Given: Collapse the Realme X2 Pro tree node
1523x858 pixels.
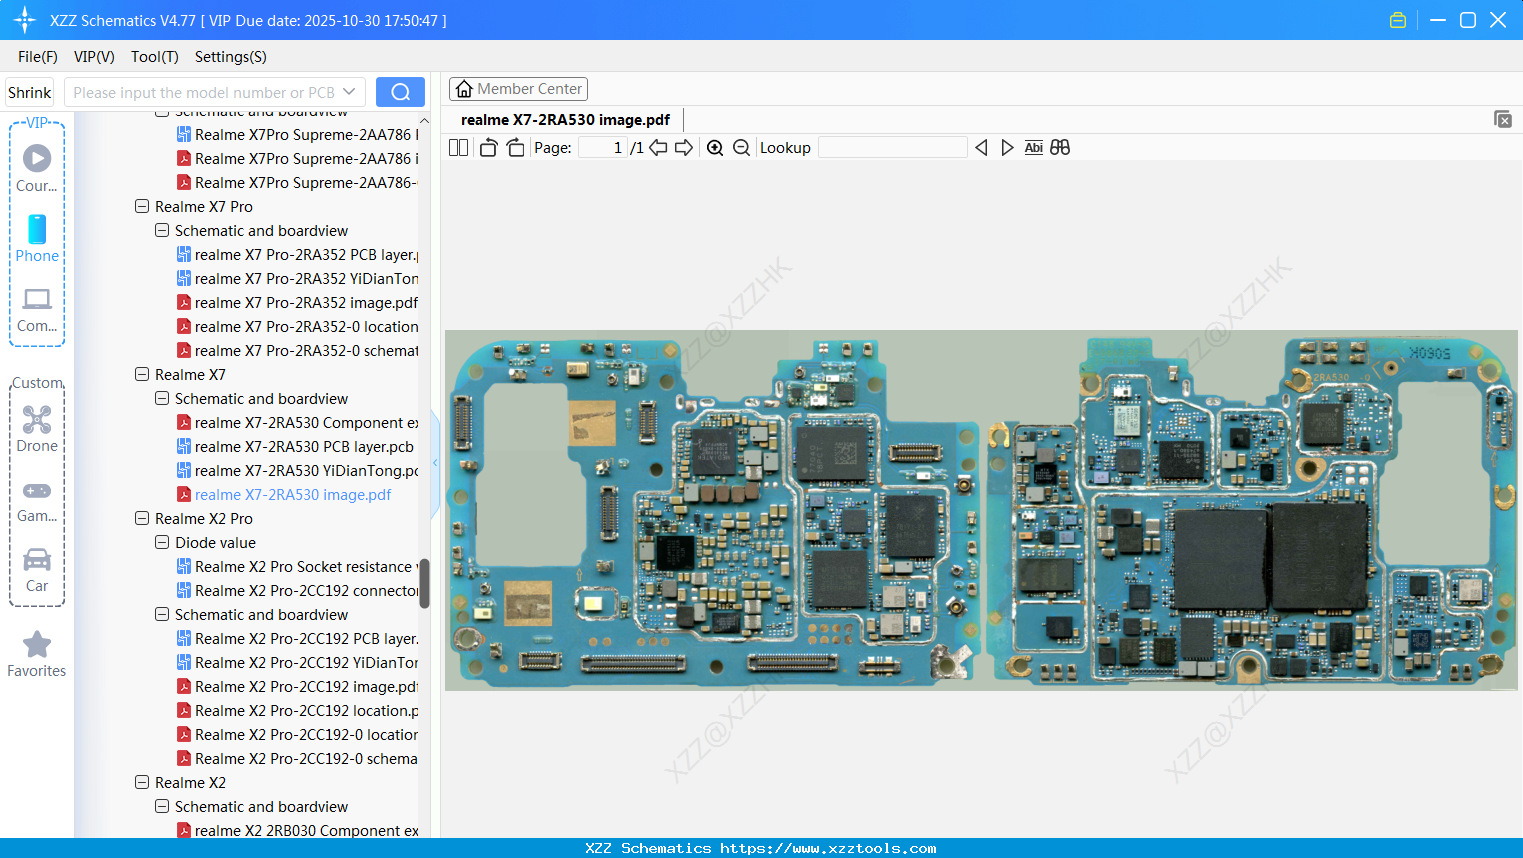Looking at the screenshot, I should (x=142, y=519).
